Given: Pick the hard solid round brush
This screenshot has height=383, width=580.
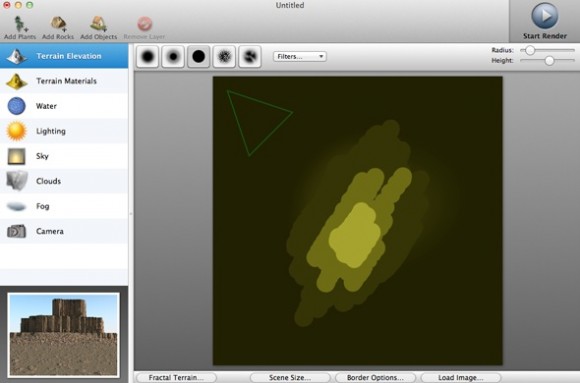Looking at the screenshot, I should tap(199, 57).
